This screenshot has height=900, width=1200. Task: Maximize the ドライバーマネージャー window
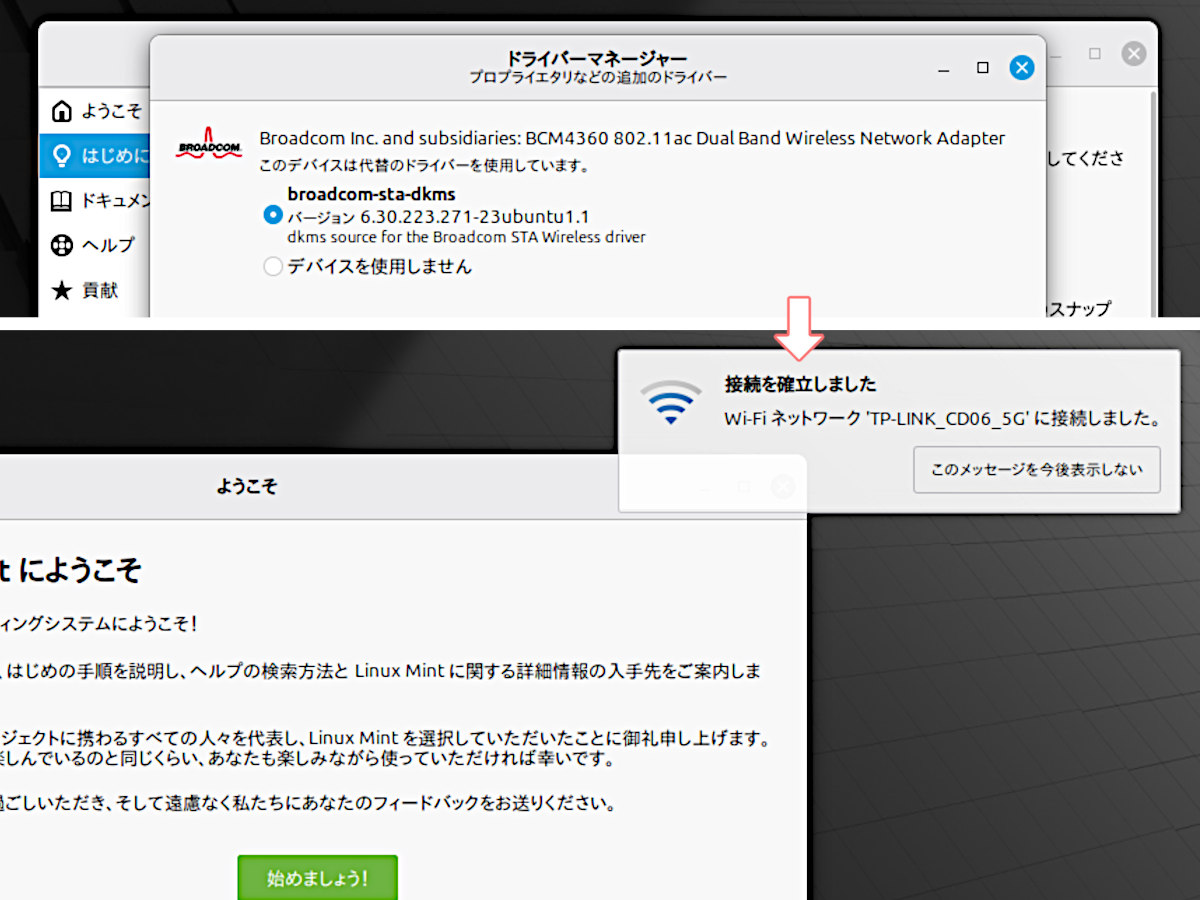click(x=982, y=68)
